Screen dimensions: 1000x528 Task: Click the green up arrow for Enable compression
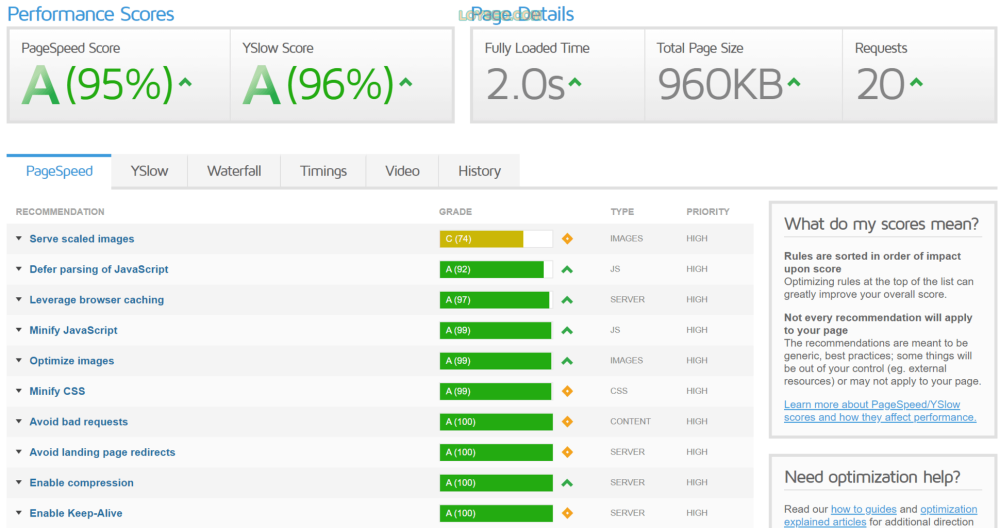coord(567,483)
